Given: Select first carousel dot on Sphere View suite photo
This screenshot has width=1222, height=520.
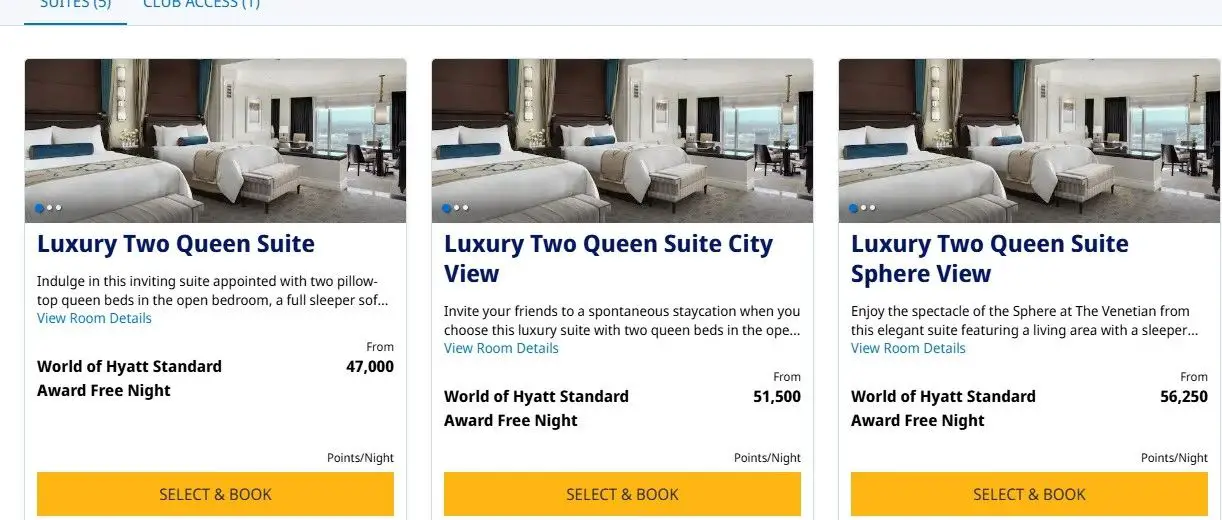Looking at the screenshot, I should coord(853,208).
